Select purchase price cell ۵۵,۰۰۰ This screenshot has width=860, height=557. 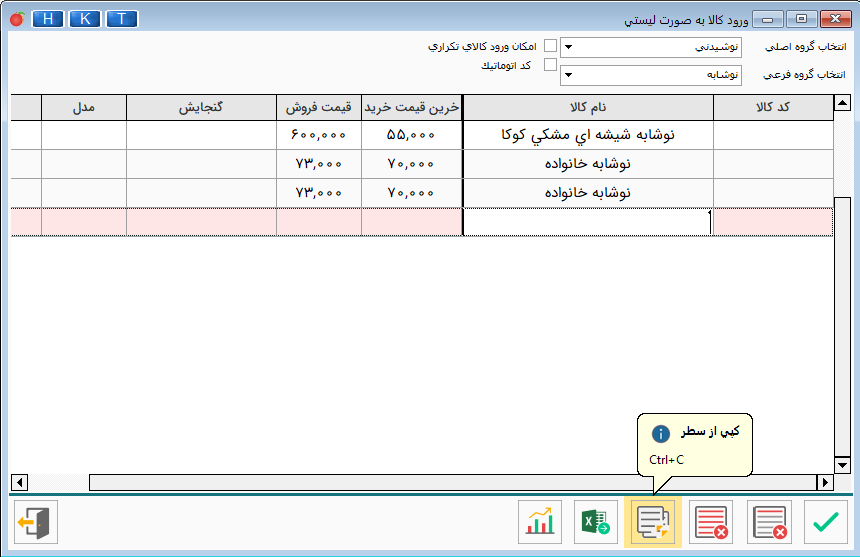(x=411, y=135)
